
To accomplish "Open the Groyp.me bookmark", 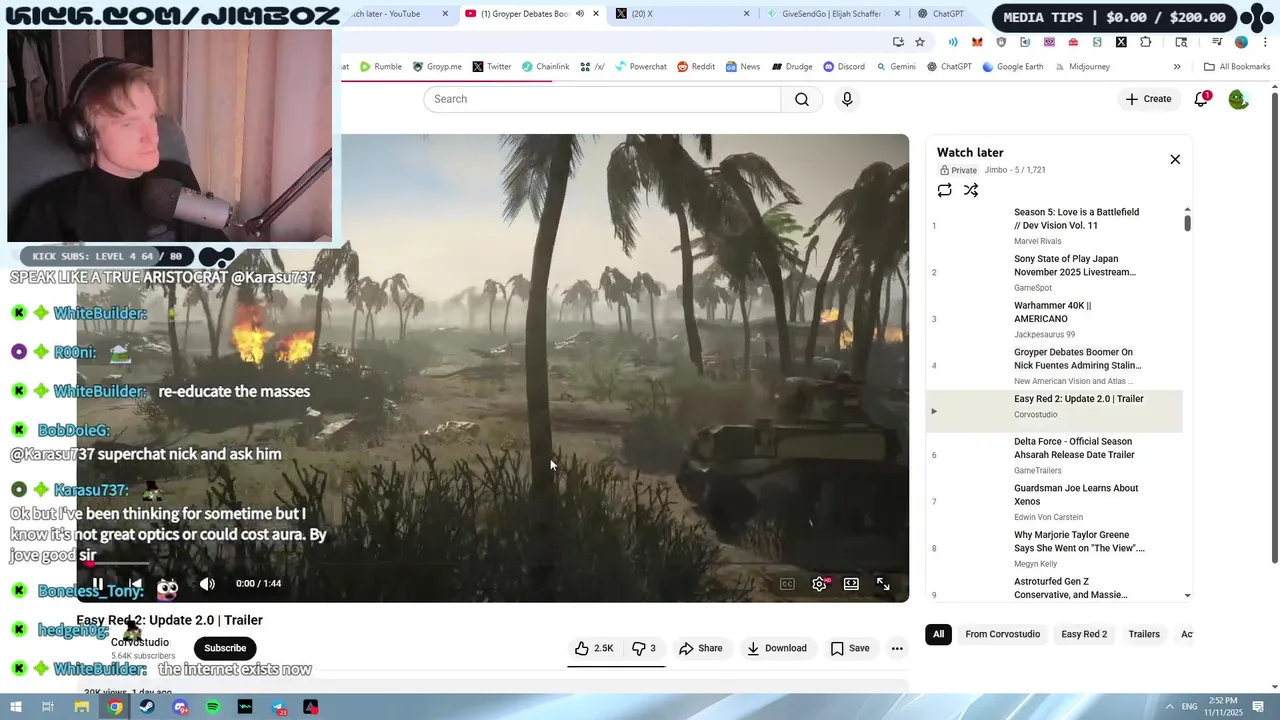I will pos(437,67).
